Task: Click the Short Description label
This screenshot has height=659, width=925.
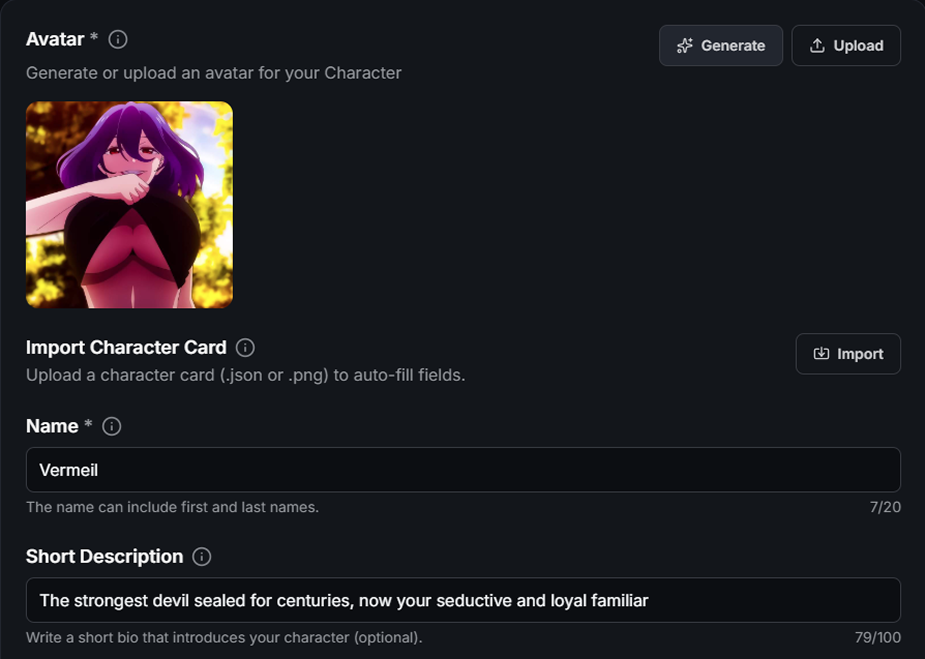Action: click(104, 556)
